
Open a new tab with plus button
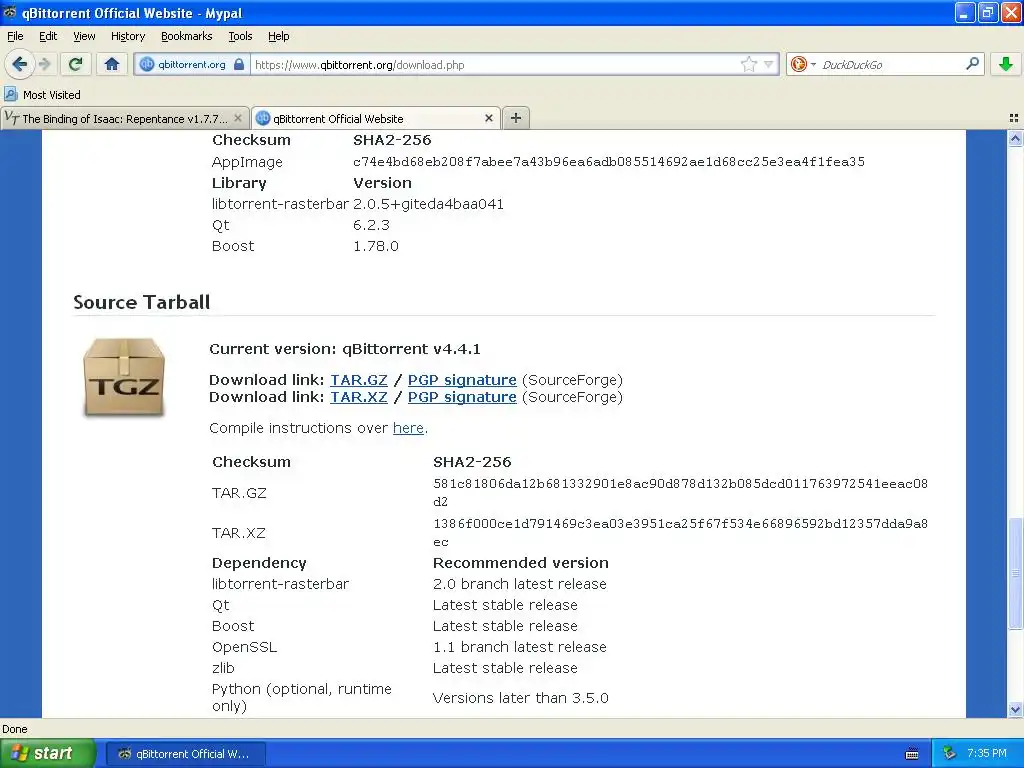point(516,118)
